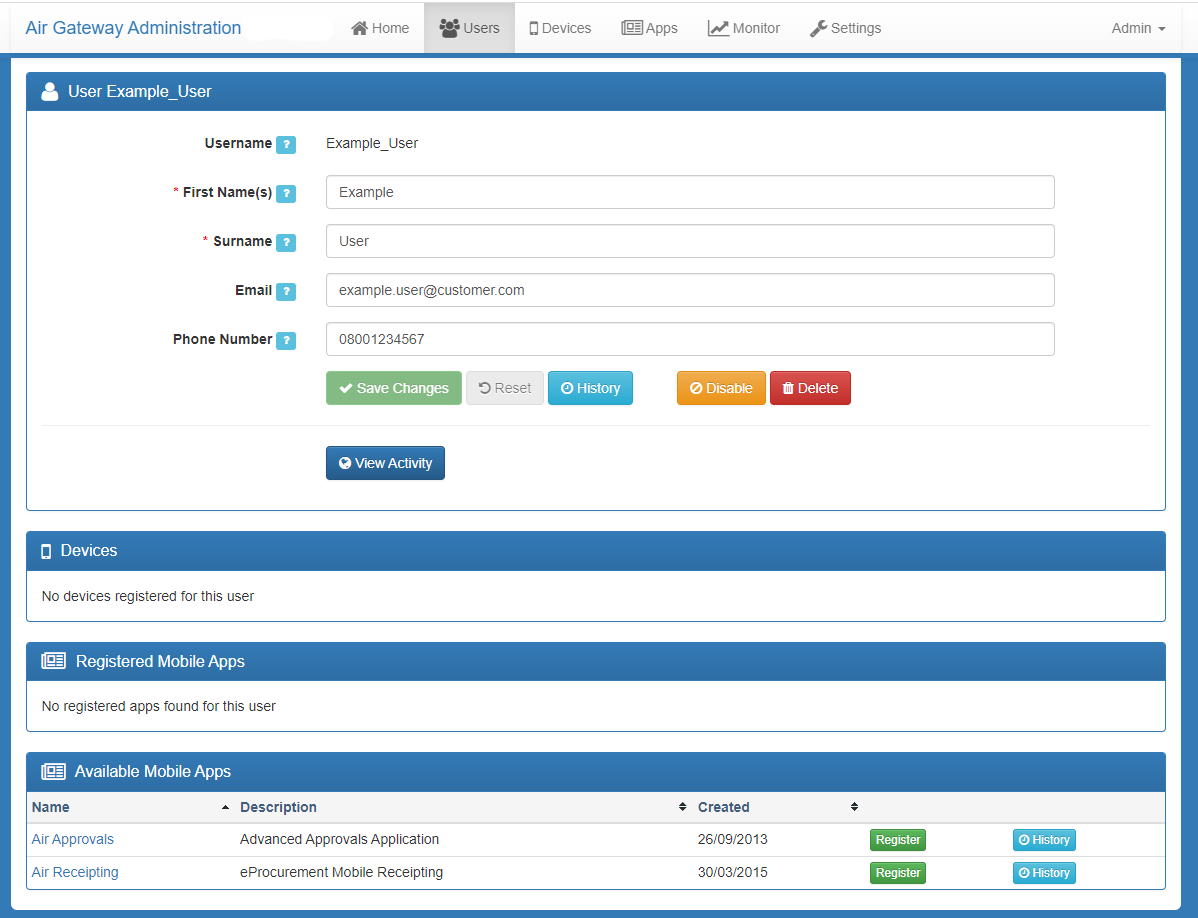
Task: Select 'No registered apps found for this user' text
Action: (x=158, y=706)
